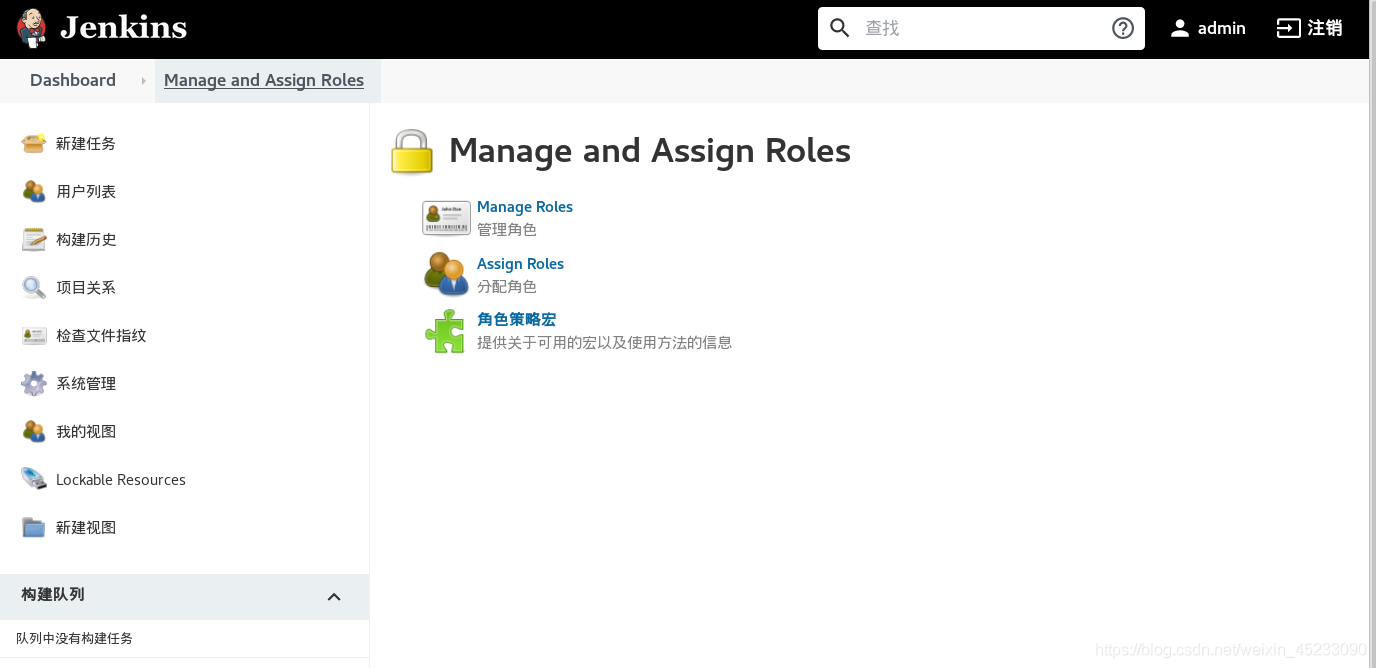Click the search magnifier icon in header
This screenshot has height=668, width=1376.
[x=840, y=28]
